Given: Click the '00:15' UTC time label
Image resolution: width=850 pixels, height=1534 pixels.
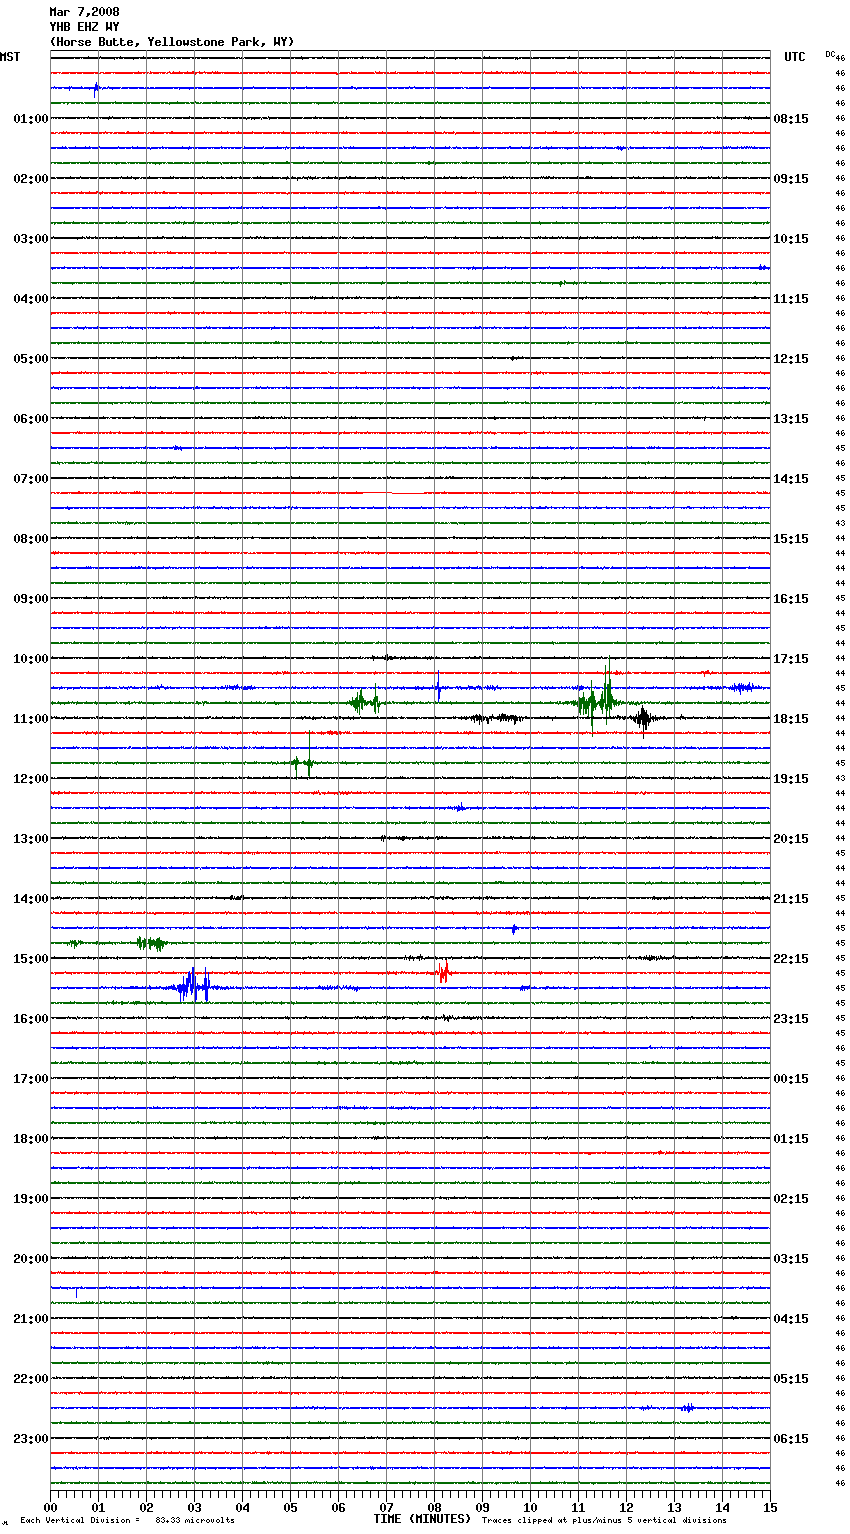Looking at the screenshot, I should pyautogui.click(x=791, y=1079).
